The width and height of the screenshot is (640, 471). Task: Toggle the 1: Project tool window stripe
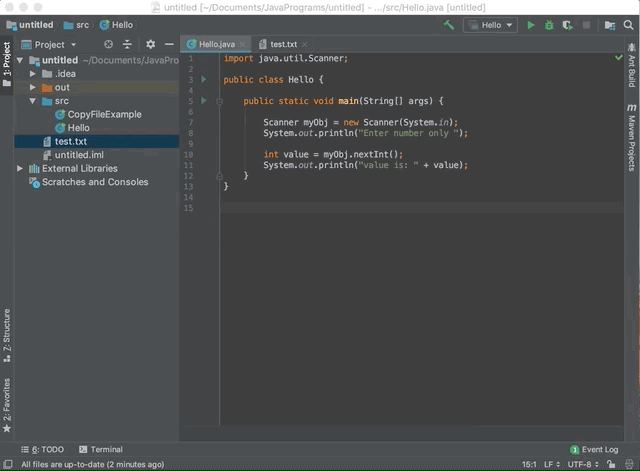[7, 64]
